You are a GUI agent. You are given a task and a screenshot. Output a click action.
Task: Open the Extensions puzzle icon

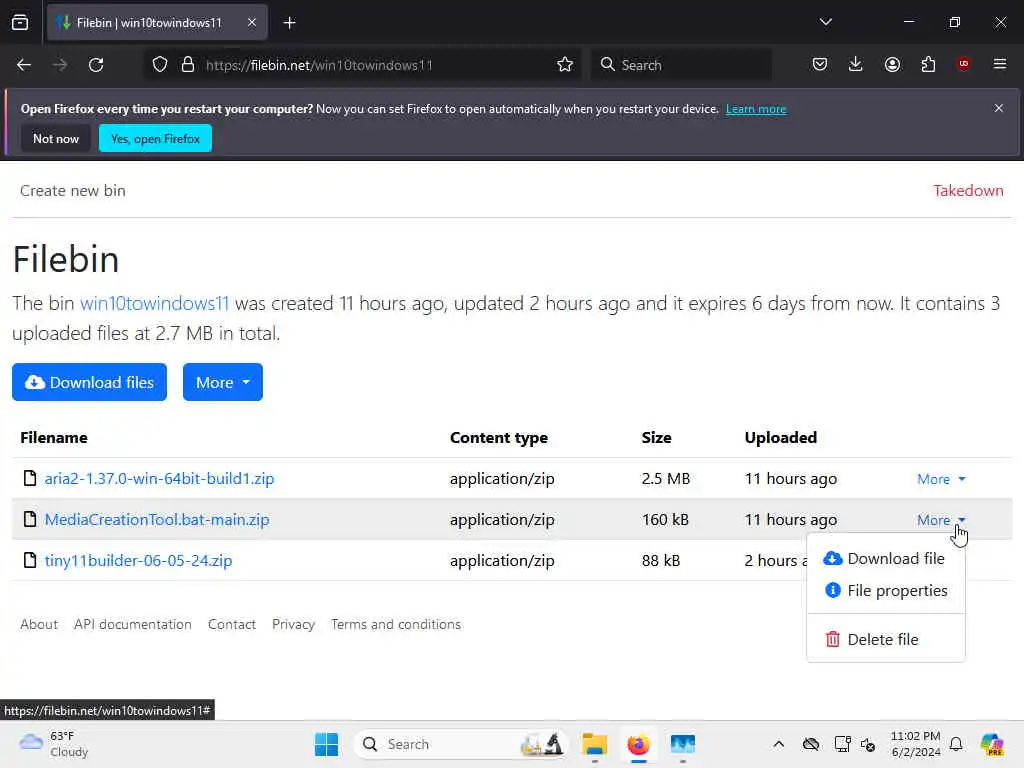[x=928, y=65]
